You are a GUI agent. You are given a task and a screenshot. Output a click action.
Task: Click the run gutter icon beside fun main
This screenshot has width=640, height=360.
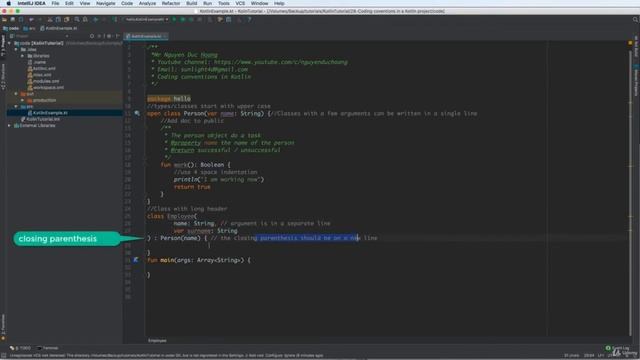[136, 260]
